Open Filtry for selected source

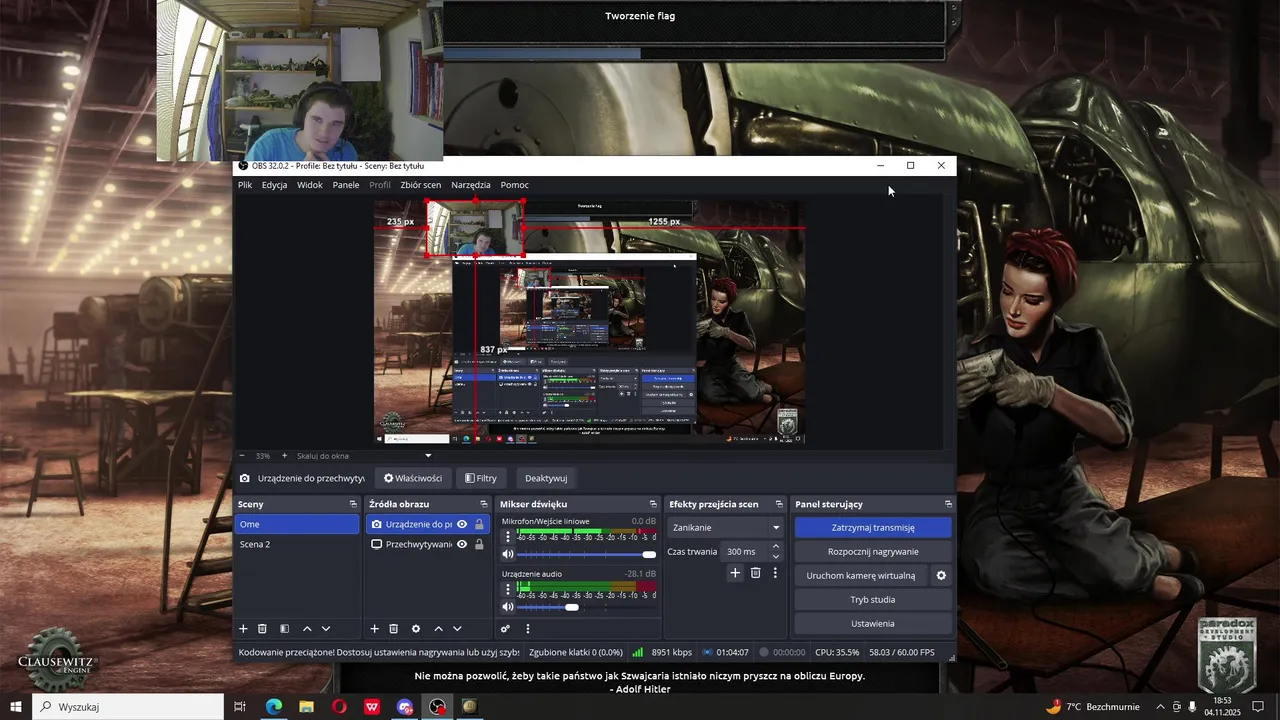click(x=481, y=478)
